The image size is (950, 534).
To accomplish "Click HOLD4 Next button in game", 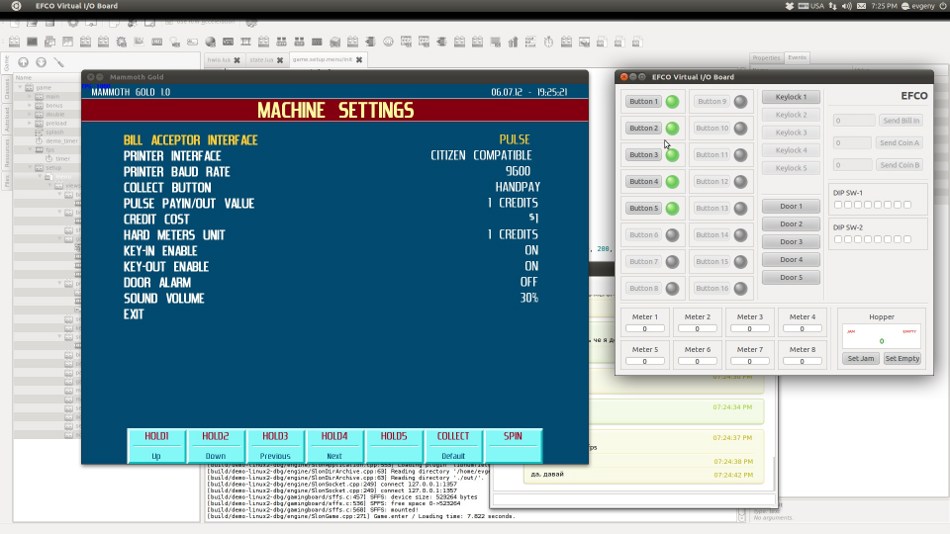I will point(334,446).
